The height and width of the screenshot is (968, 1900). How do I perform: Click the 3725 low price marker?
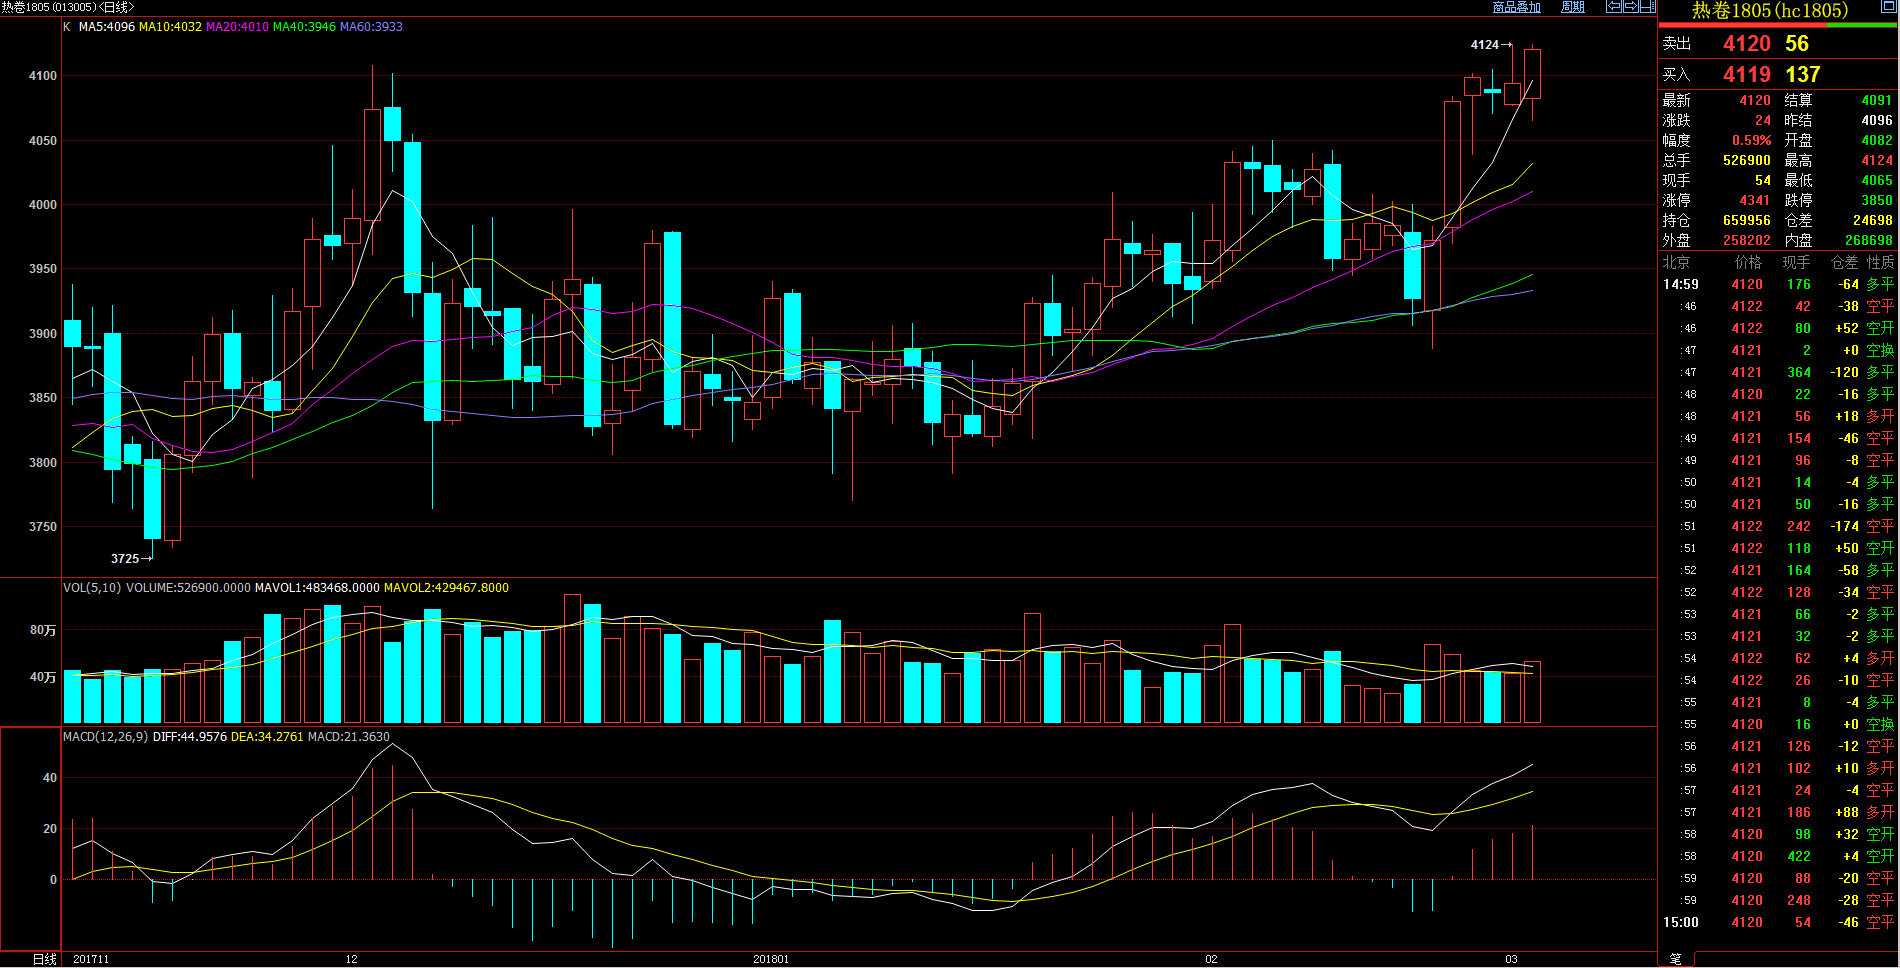[x=125, y=559]
